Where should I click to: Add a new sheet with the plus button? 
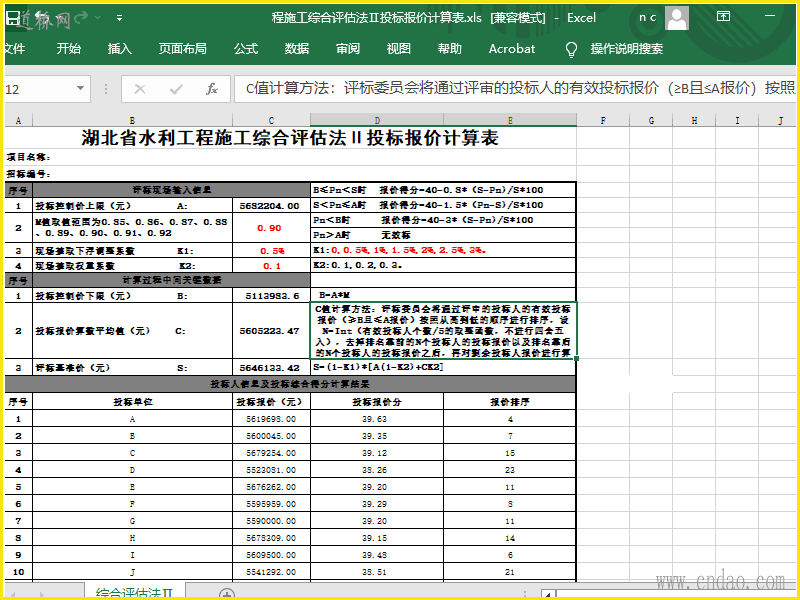pos(227,593)
